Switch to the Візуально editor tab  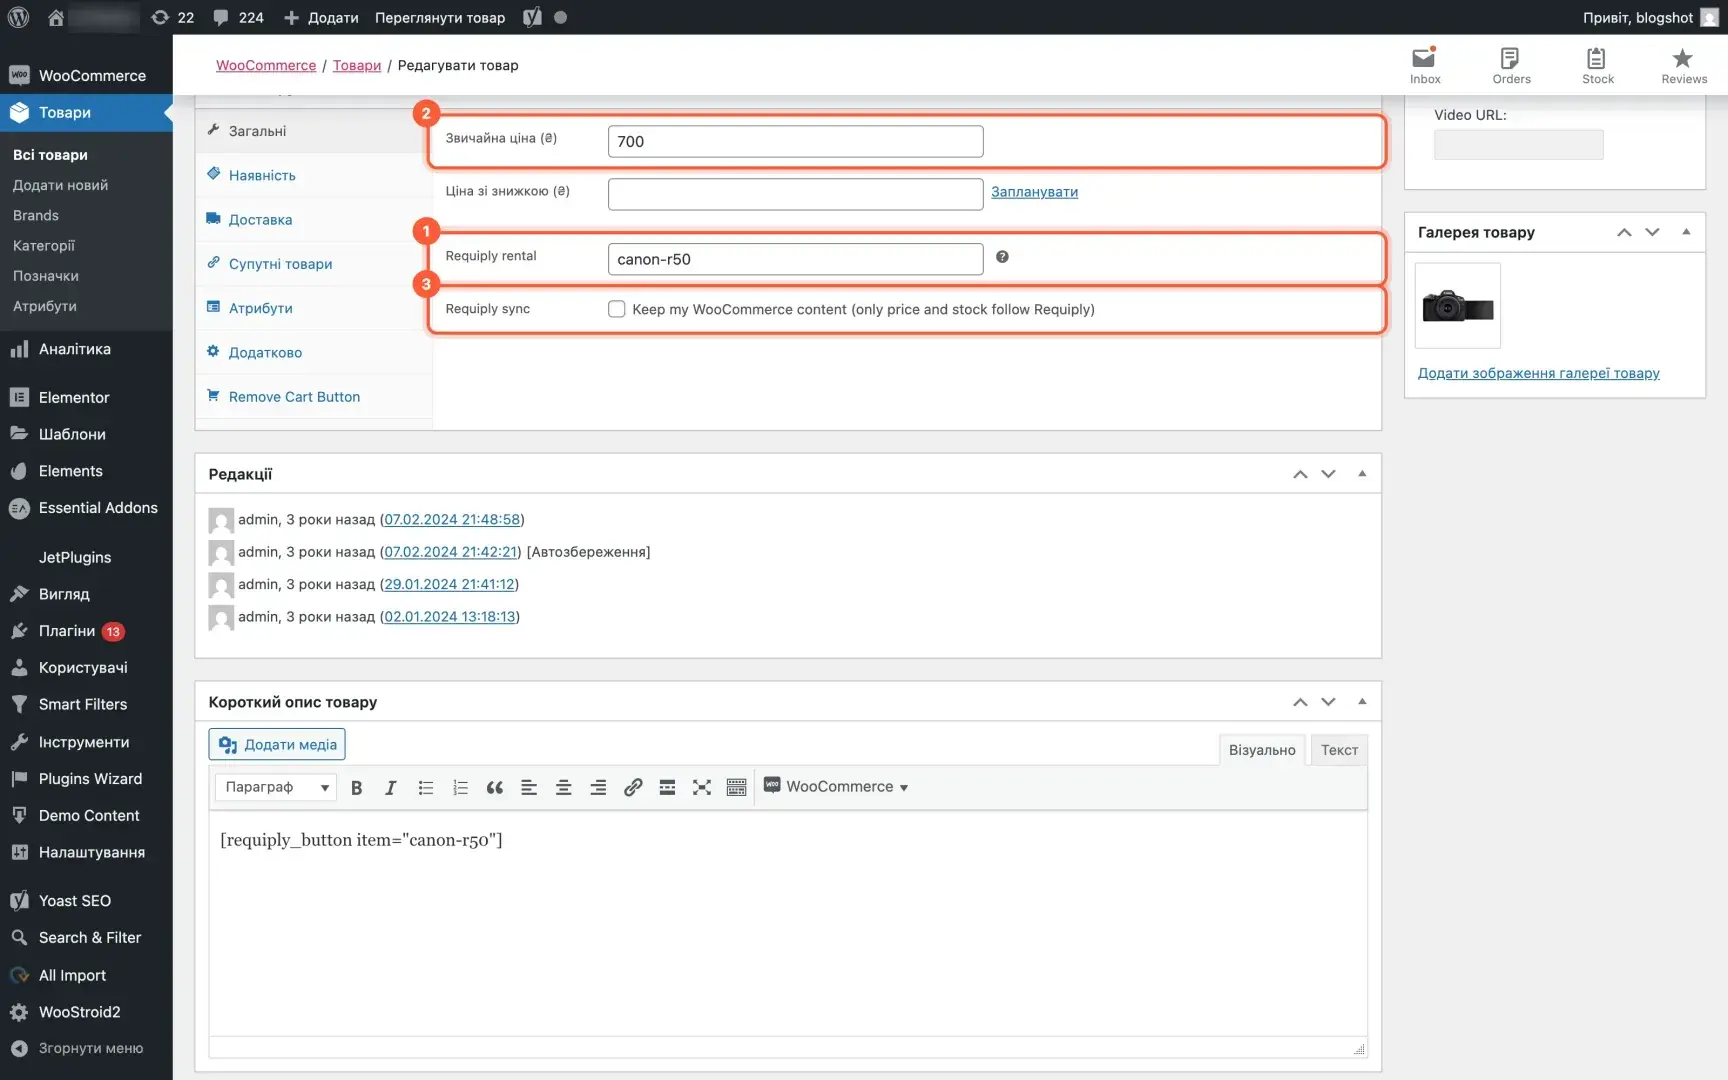(x=1262, y=750)
